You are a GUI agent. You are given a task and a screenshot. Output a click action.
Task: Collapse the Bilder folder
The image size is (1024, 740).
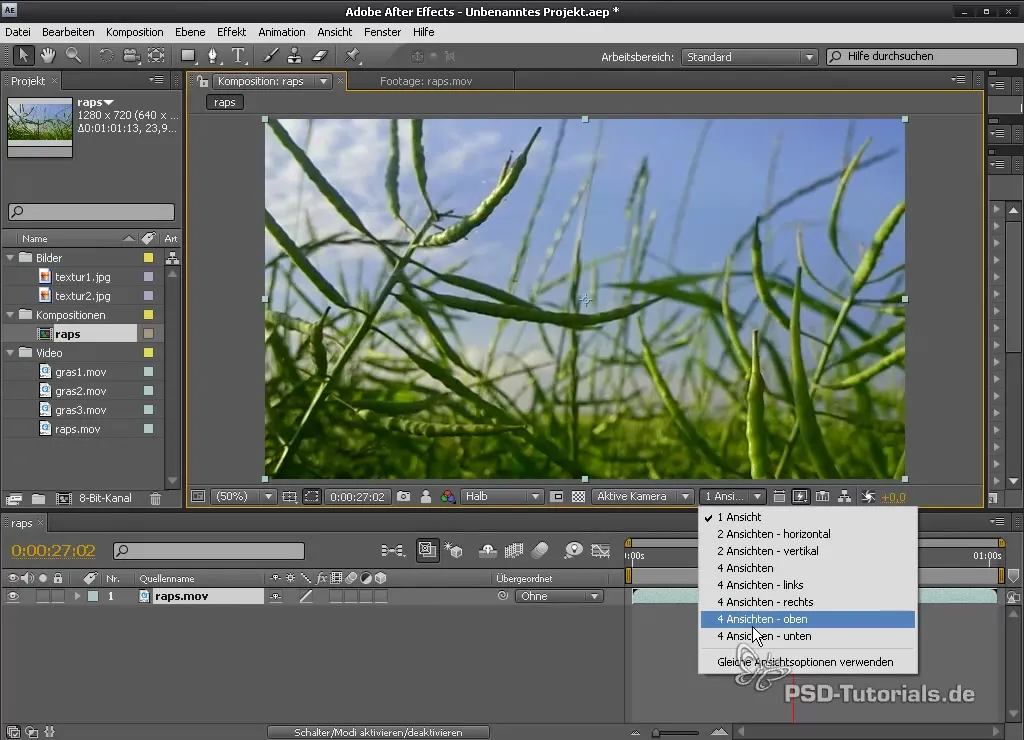10,258
